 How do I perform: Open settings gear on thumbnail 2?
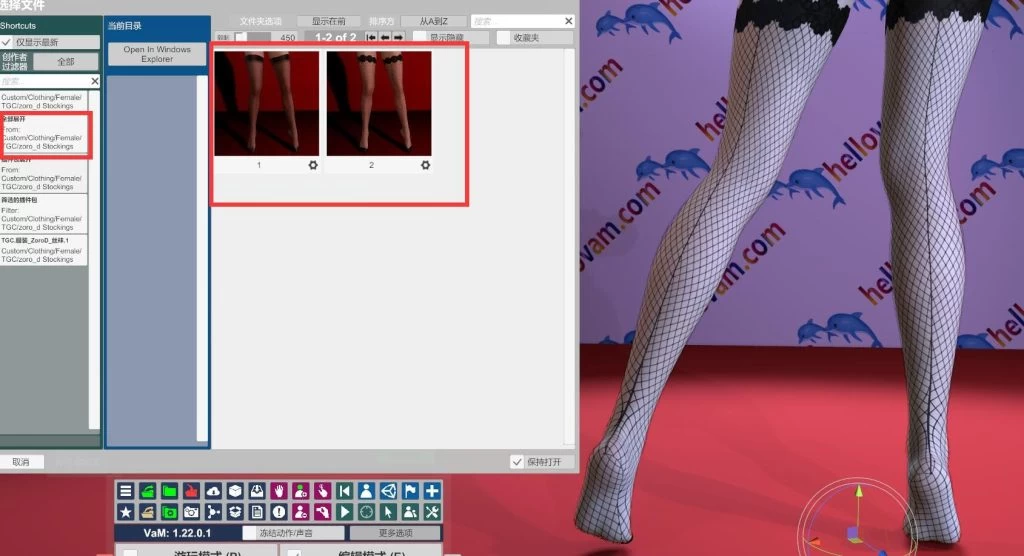426,165
